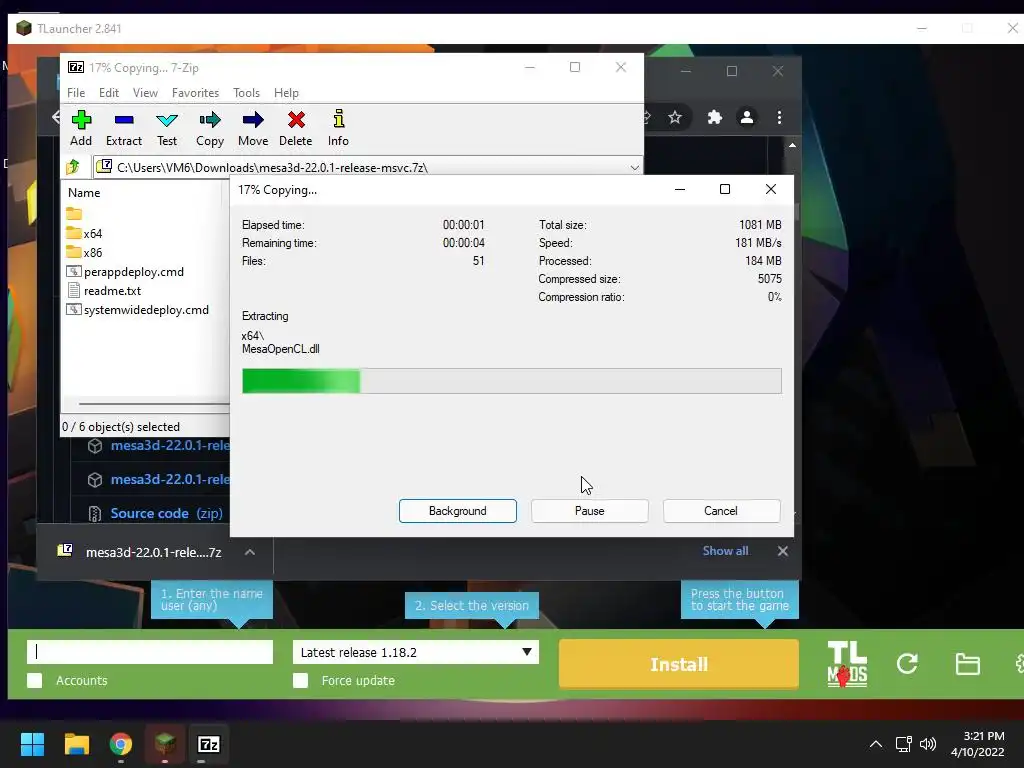Viewport: 1024px width, 768px height.
Task: Open the File menu in 7-Zip
Action: point(76,93)
